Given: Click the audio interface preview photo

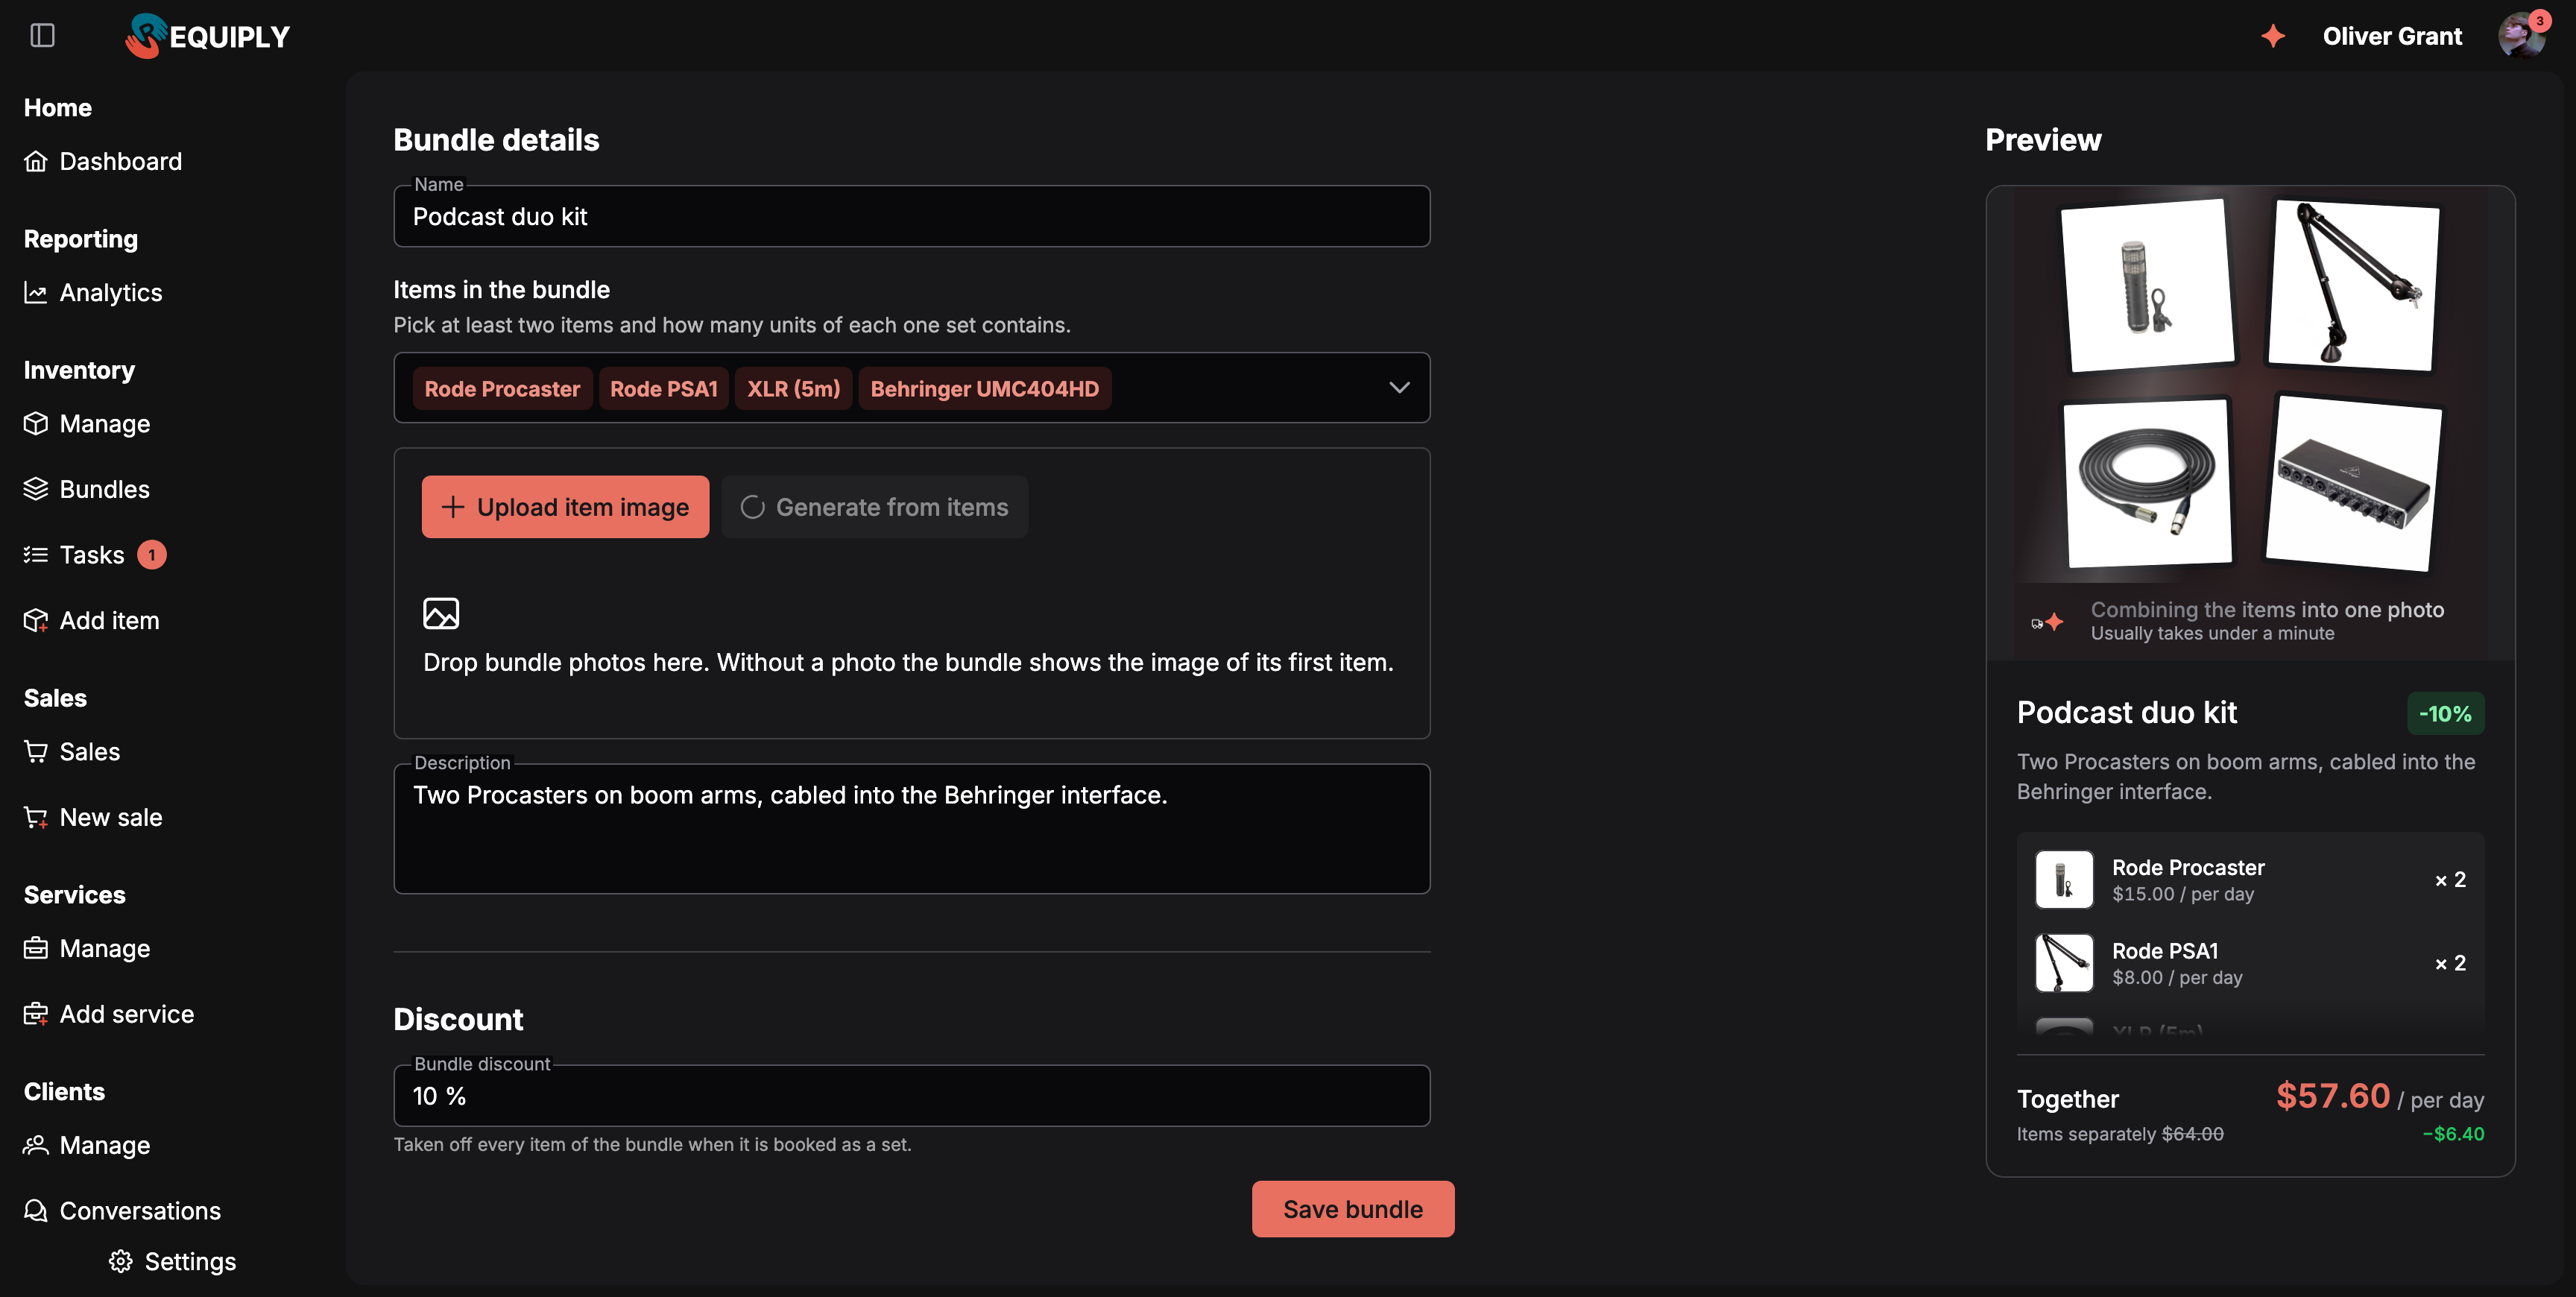Looking at the screenshot, I should (2353, 483).
